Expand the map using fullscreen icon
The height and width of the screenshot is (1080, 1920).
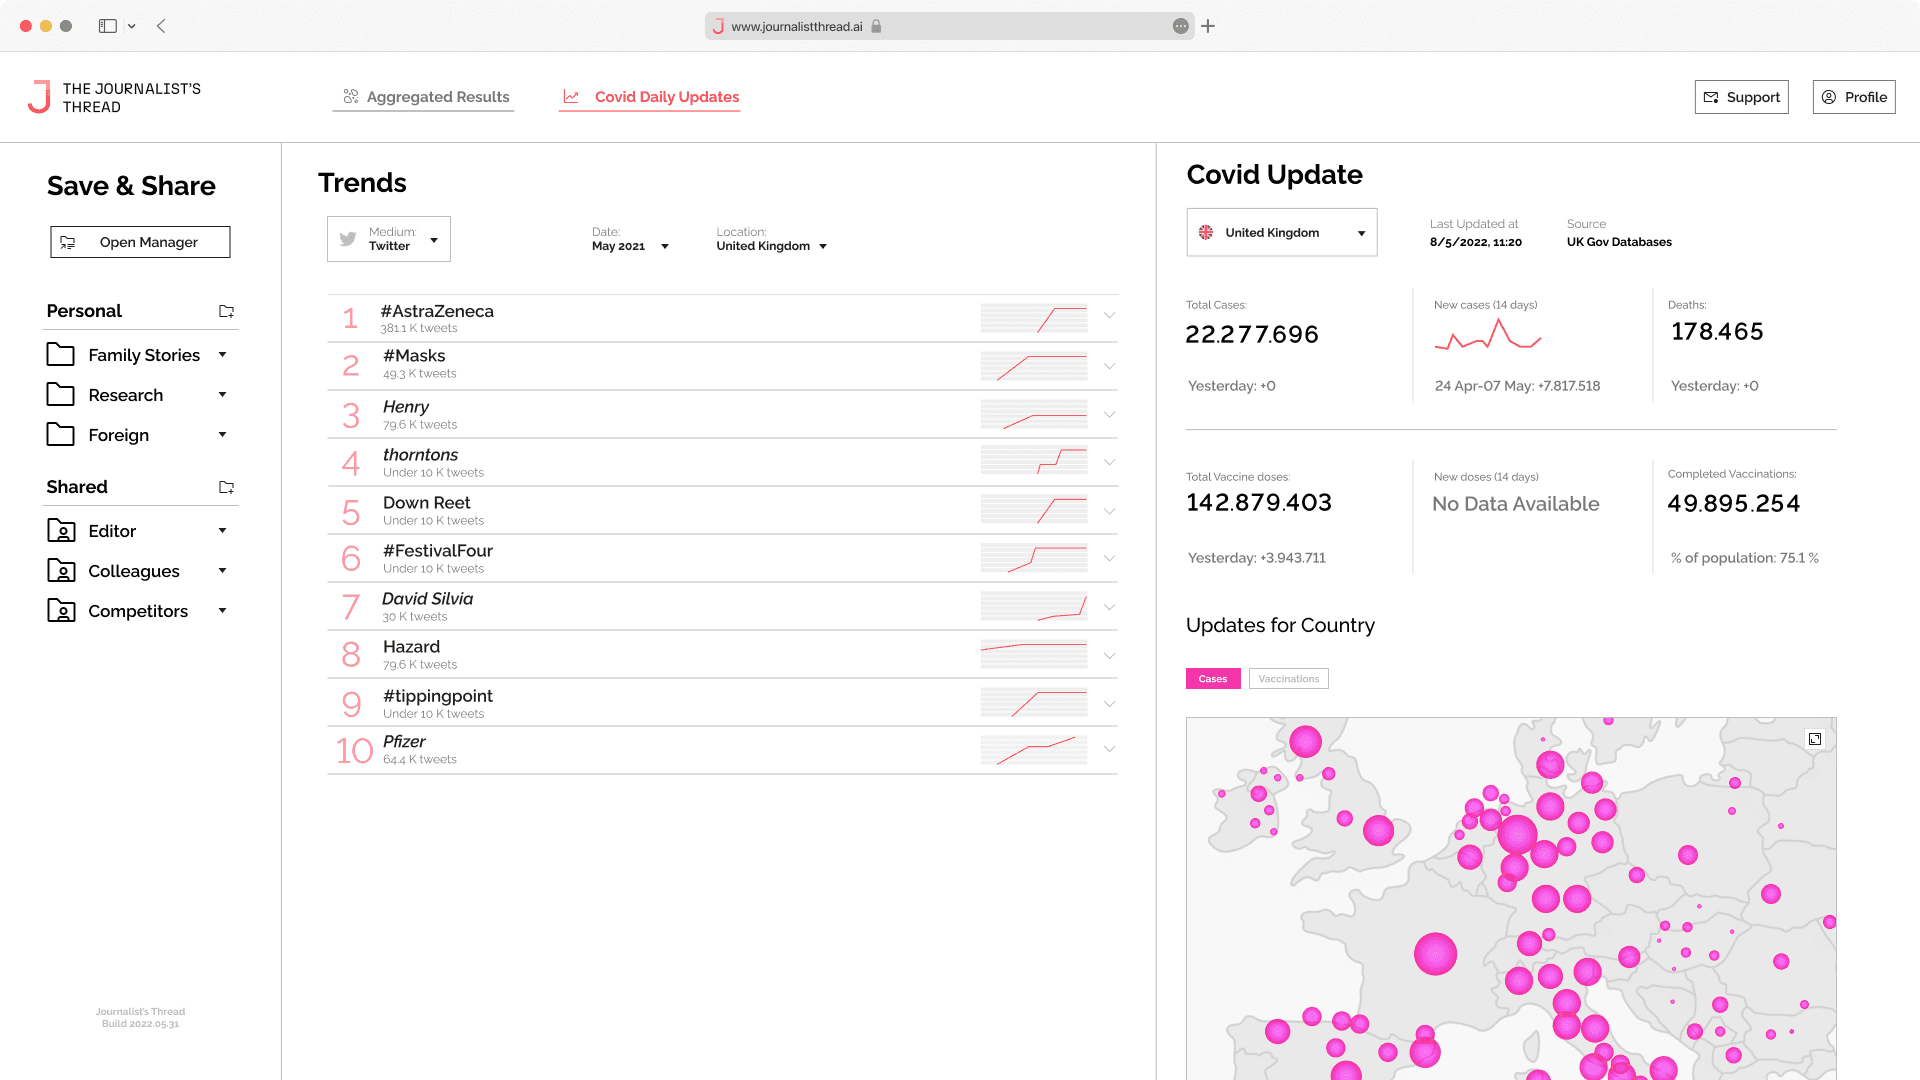point(1815,739)
